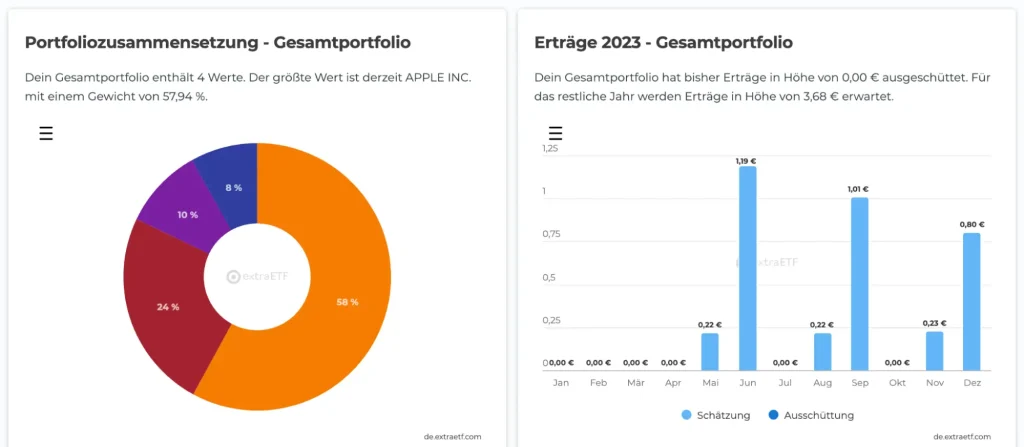Click the extraETF logo in donut center
Image resolution: width=1024 pixels, height=447 pixels.
pyautogui.click(x=256, y=277)
